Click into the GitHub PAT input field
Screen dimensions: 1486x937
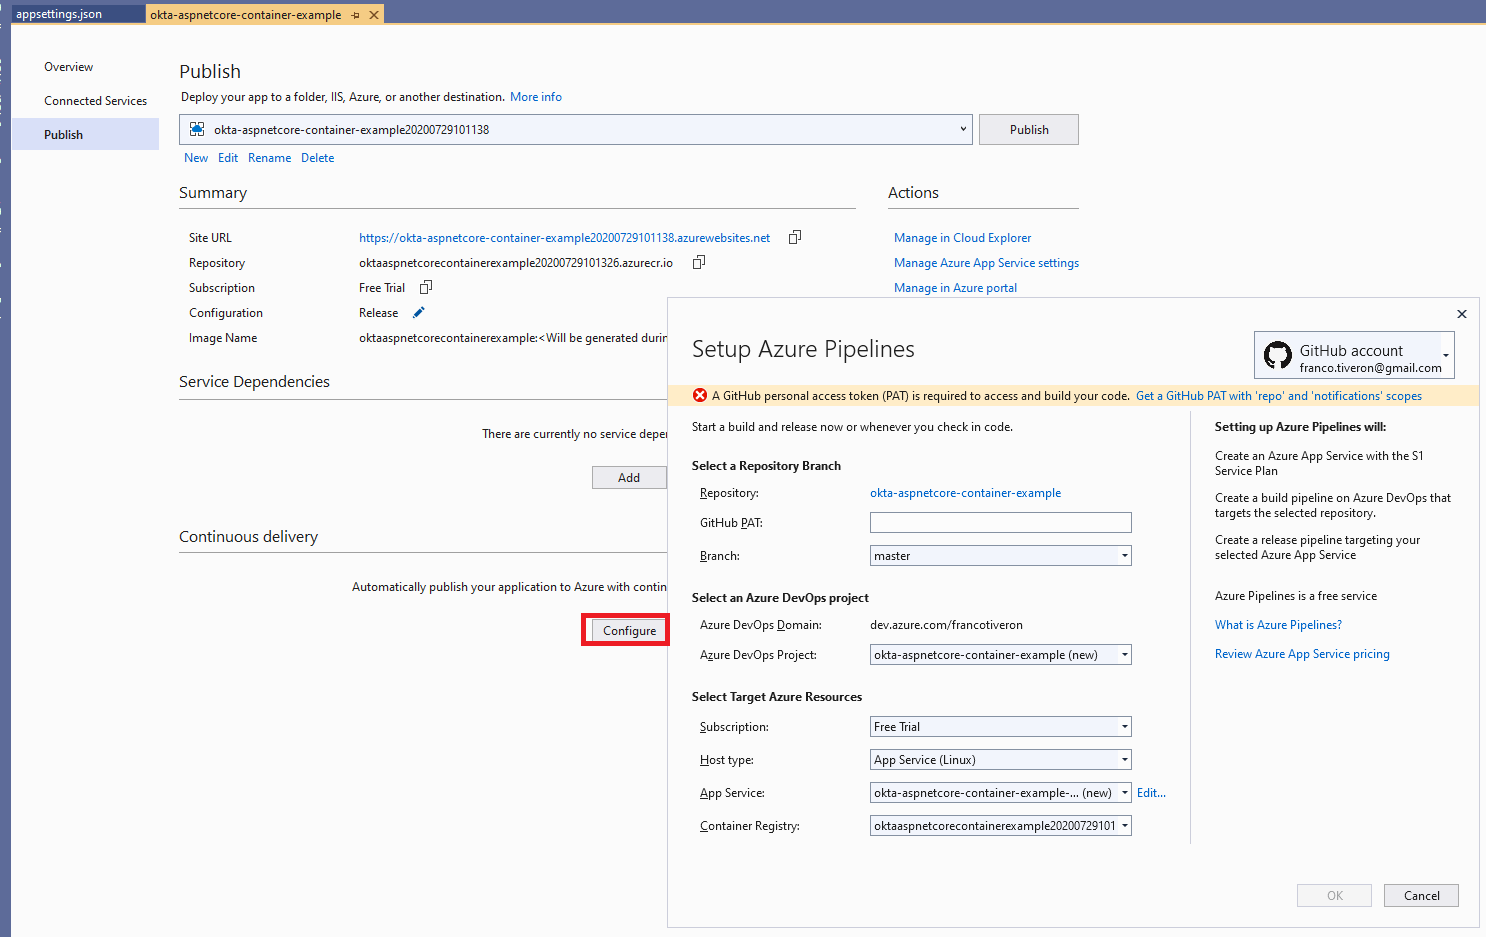click(x=1000, y=523)
